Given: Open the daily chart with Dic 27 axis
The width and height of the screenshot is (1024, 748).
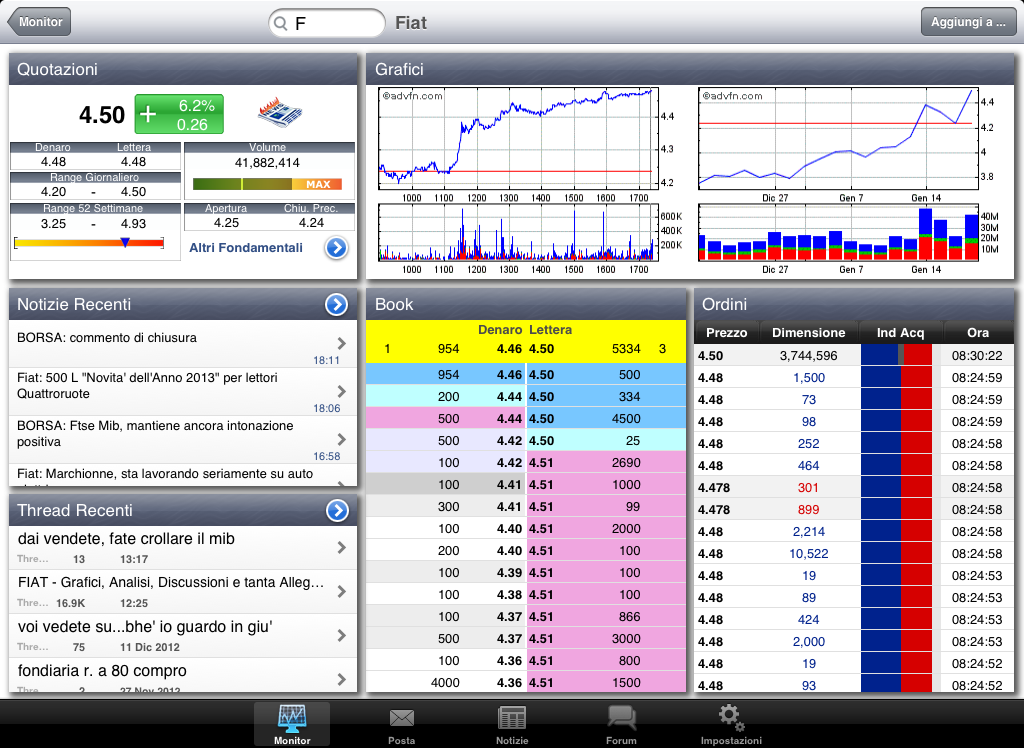Looking at the screenshot, I should click(x=838, y=139).
